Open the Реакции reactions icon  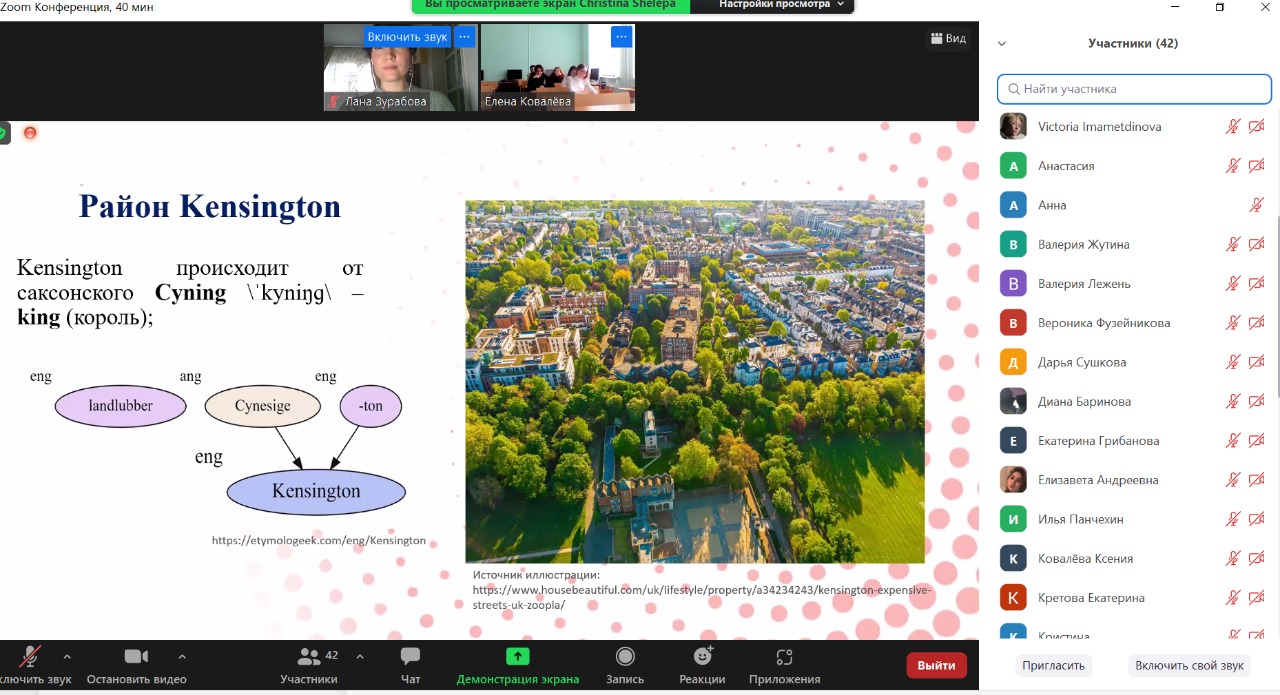pos(702,657)
